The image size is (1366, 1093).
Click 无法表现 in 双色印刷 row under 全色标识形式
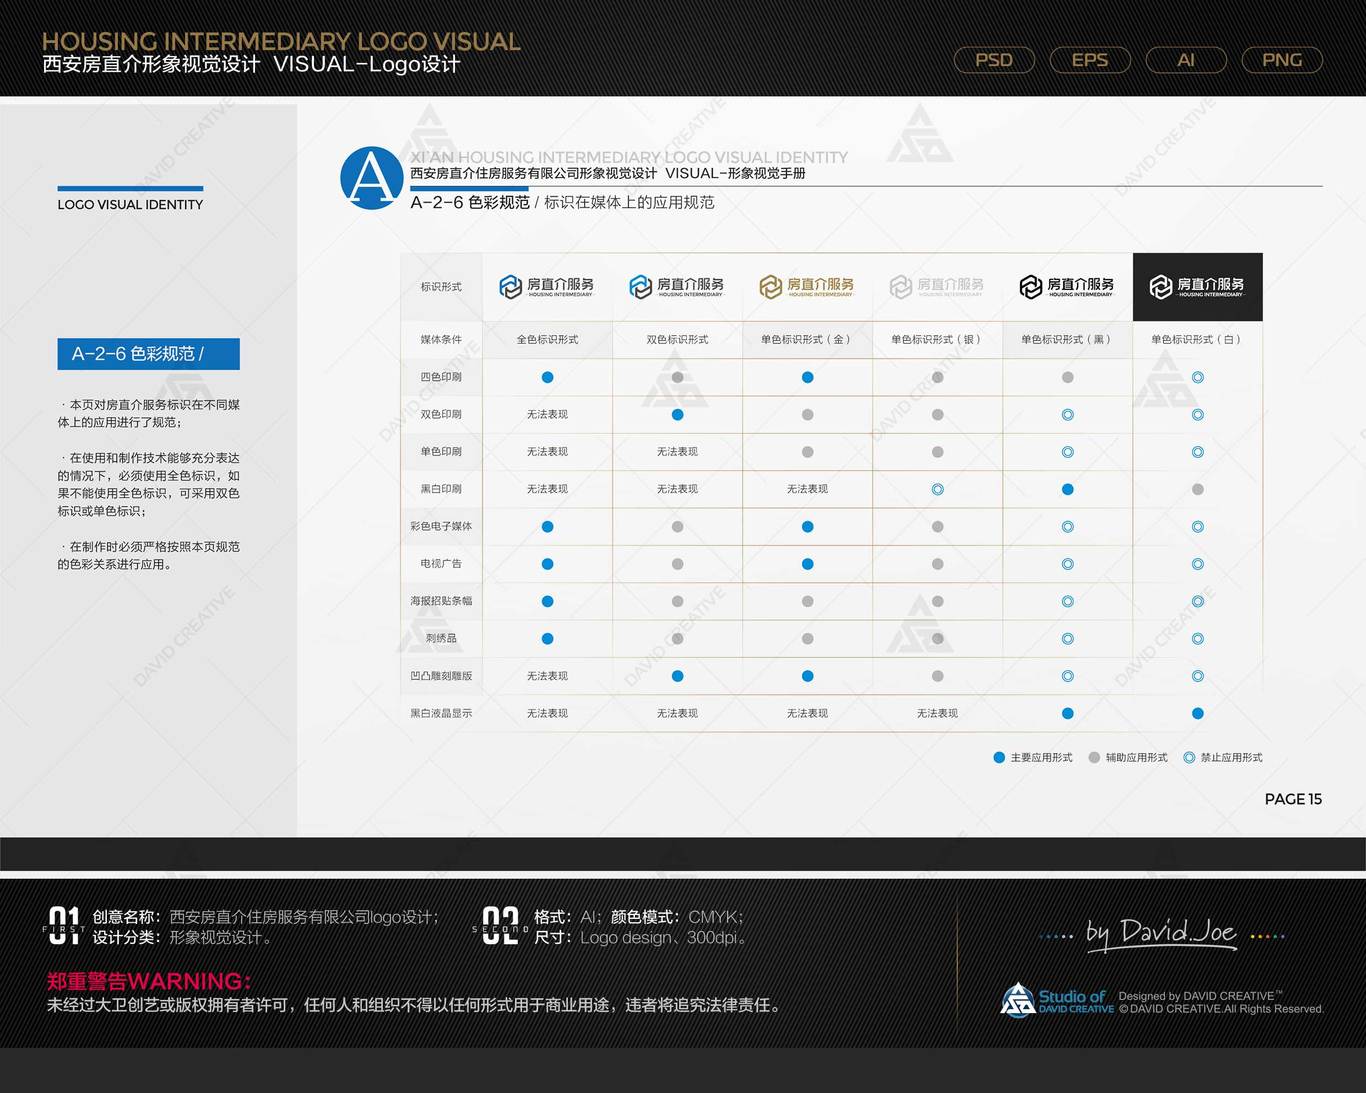pos(547,414)
